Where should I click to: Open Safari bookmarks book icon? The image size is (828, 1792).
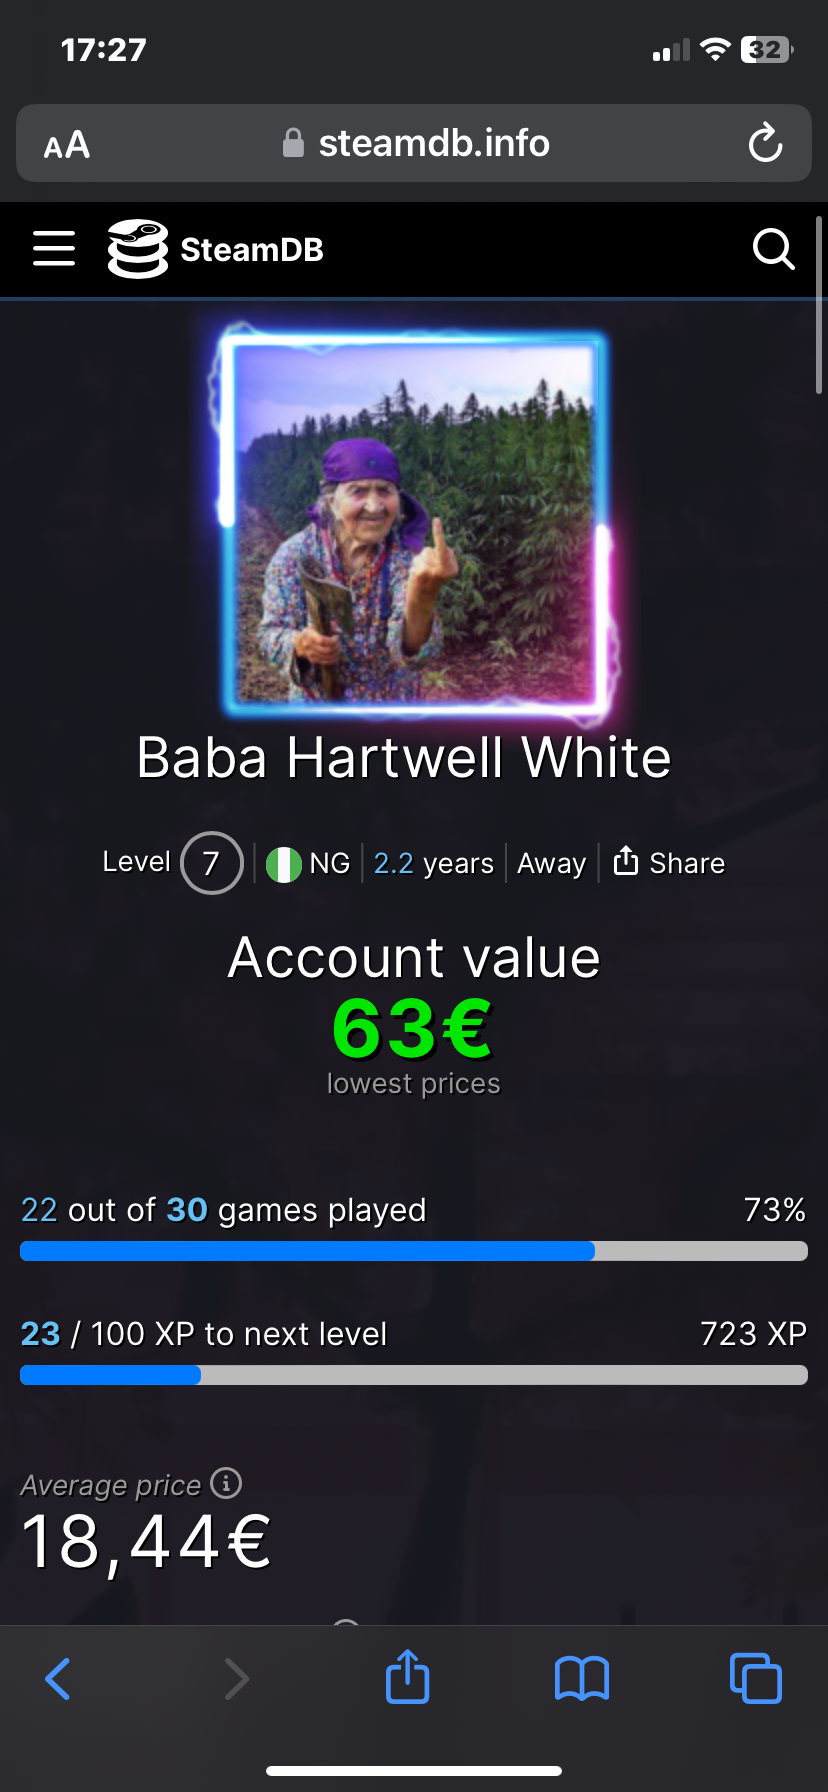tap(582, 1679)
